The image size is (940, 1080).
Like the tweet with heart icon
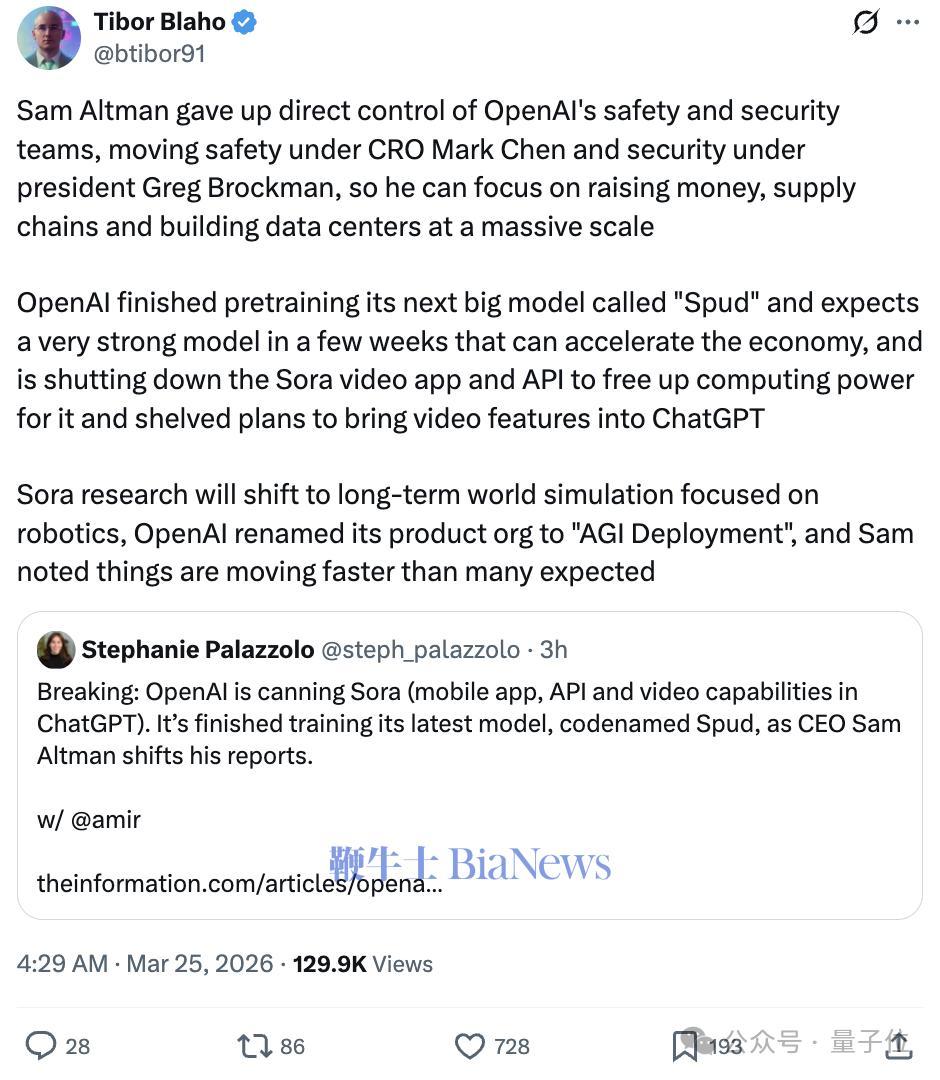pos(470,1046)
